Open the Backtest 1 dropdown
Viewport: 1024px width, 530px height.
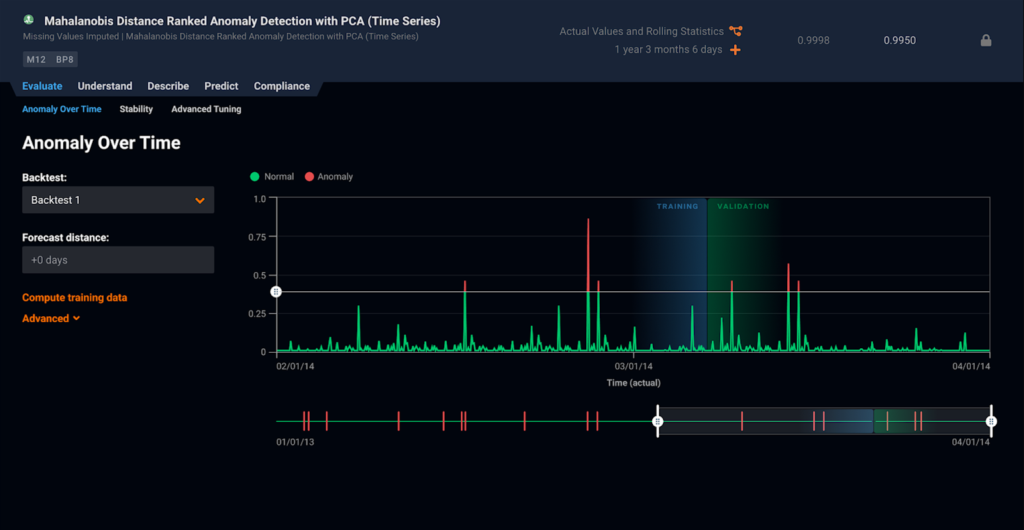pos(118,200)
